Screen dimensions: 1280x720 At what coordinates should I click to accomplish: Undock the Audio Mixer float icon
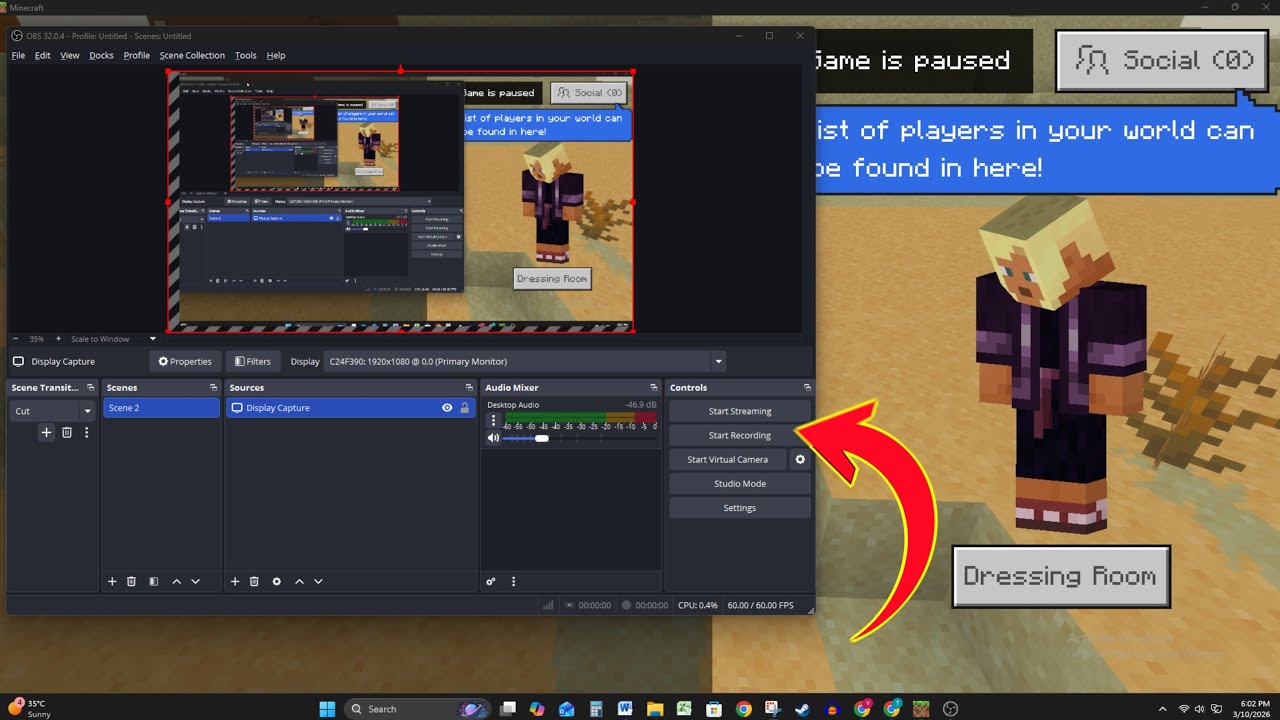(x=654, y=388)
